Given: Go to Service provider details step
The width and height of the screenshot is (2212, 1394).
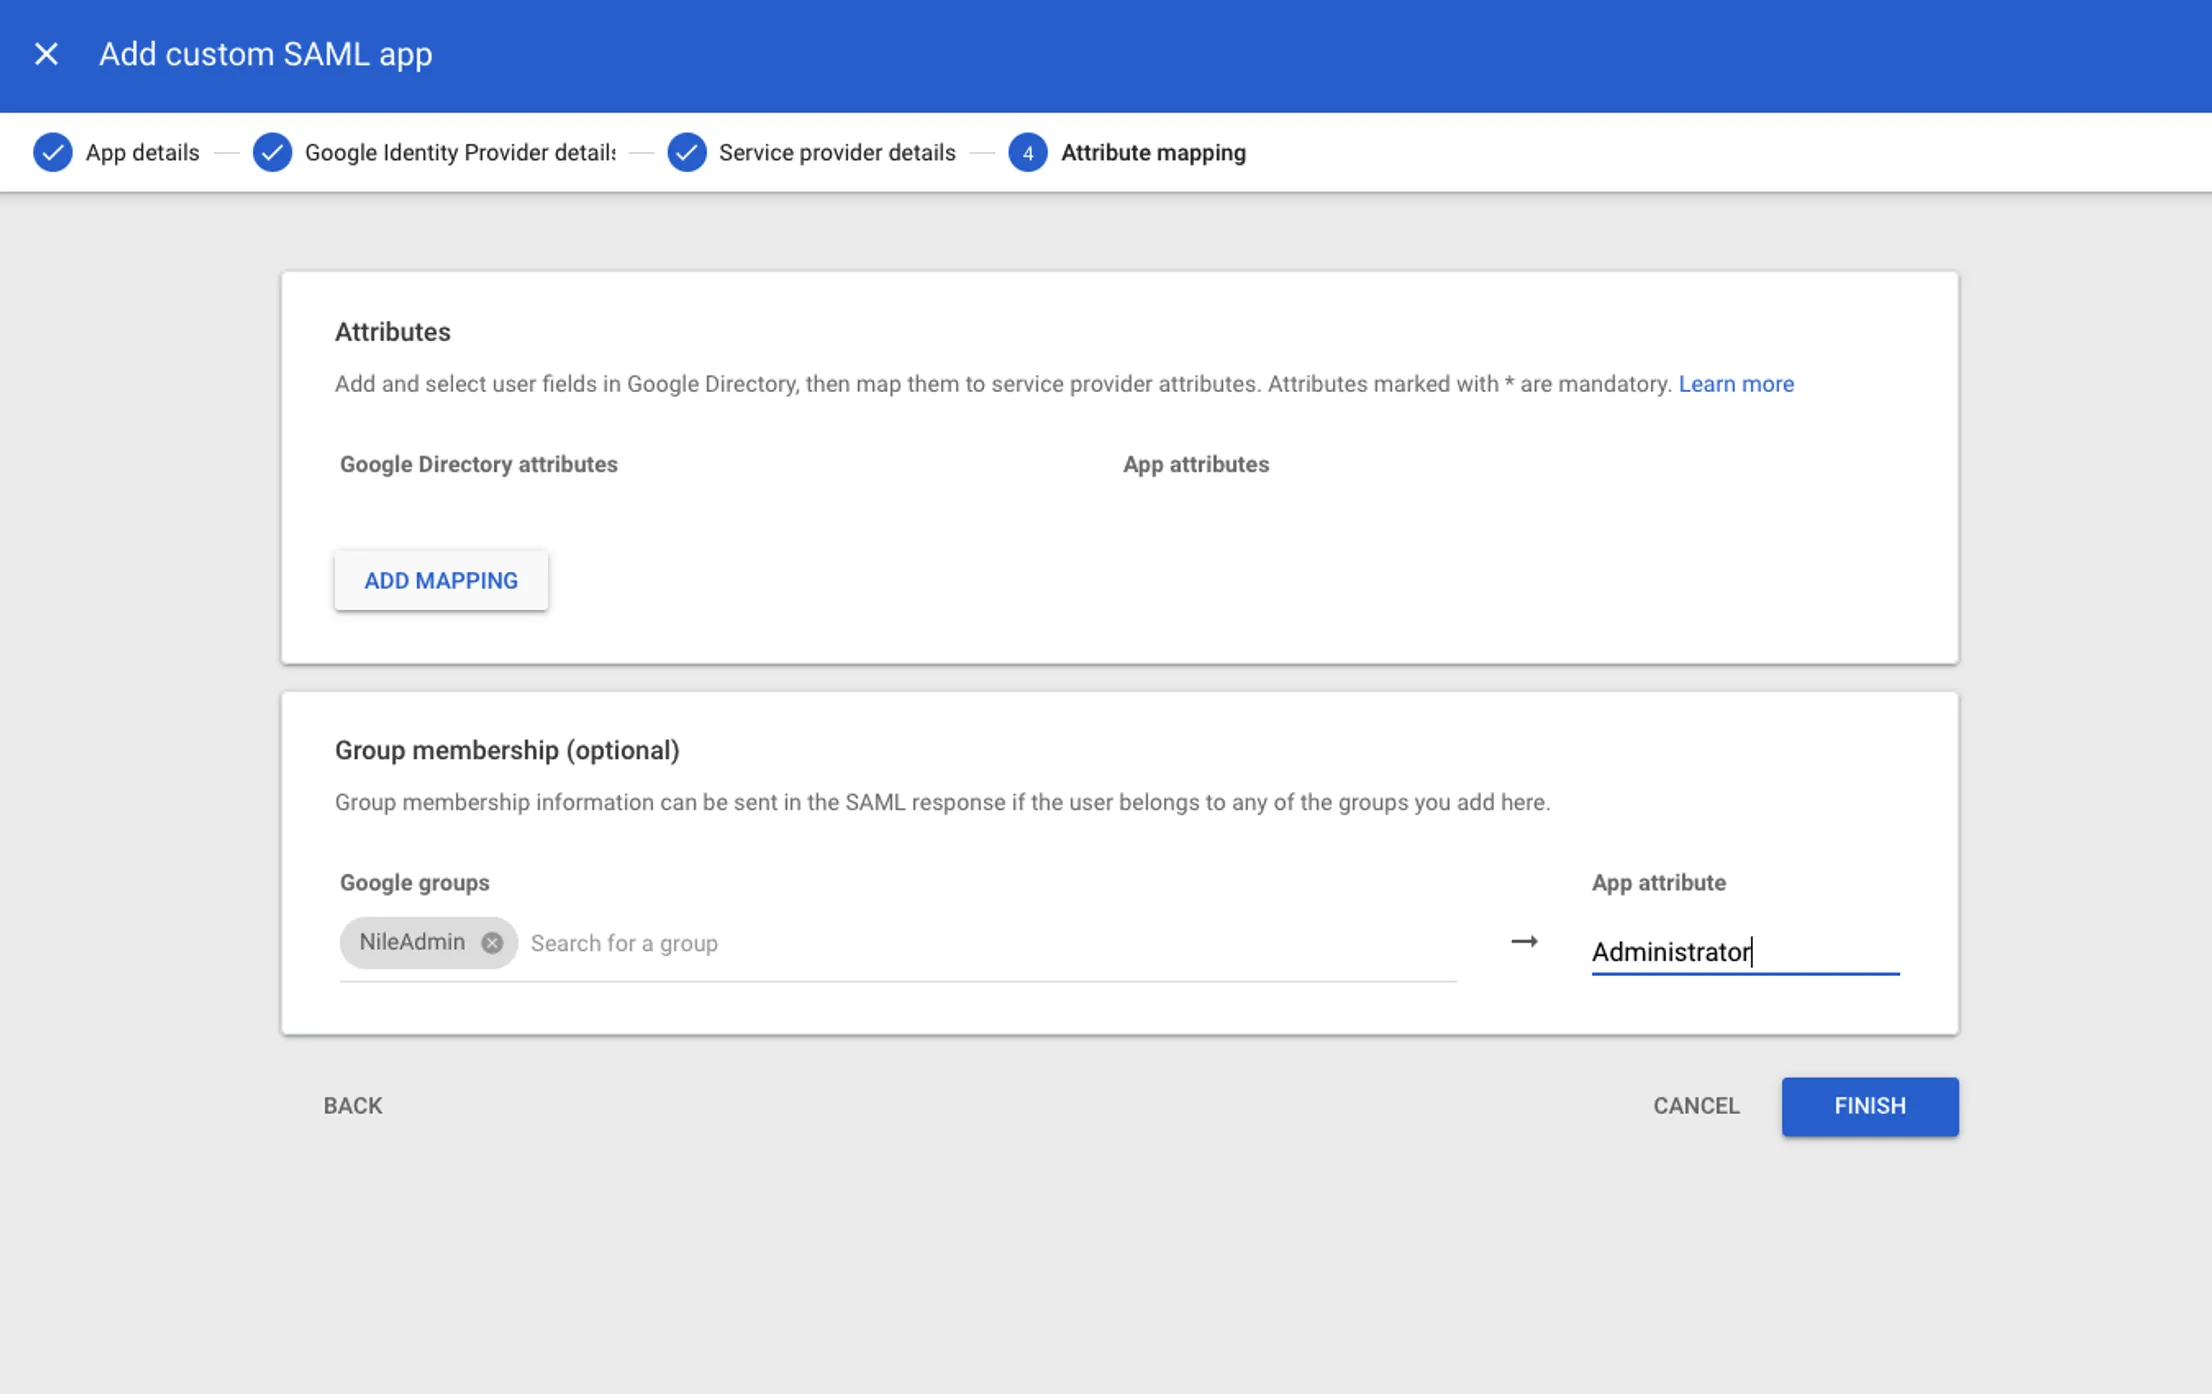Looking at the screenshot, I should pos(837,153).
